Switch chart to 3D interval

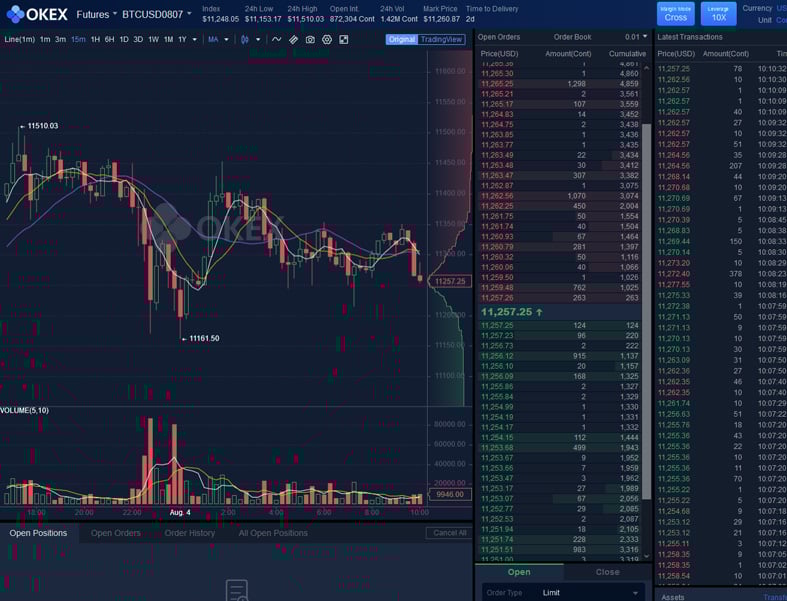pyautogui.click(x=138, y=39)
